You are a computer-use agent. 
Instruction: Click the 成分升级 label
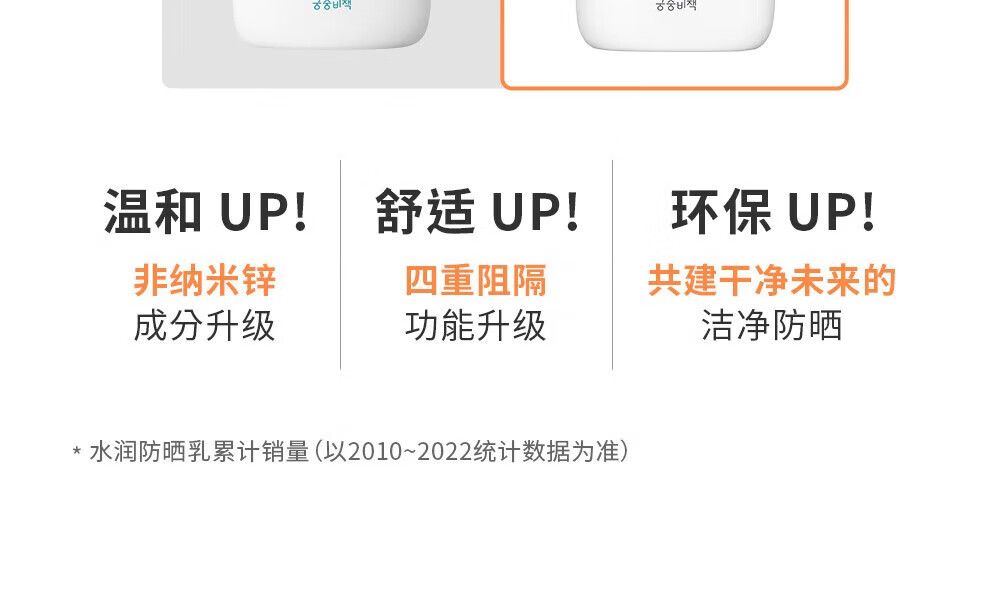click(205, 325)
